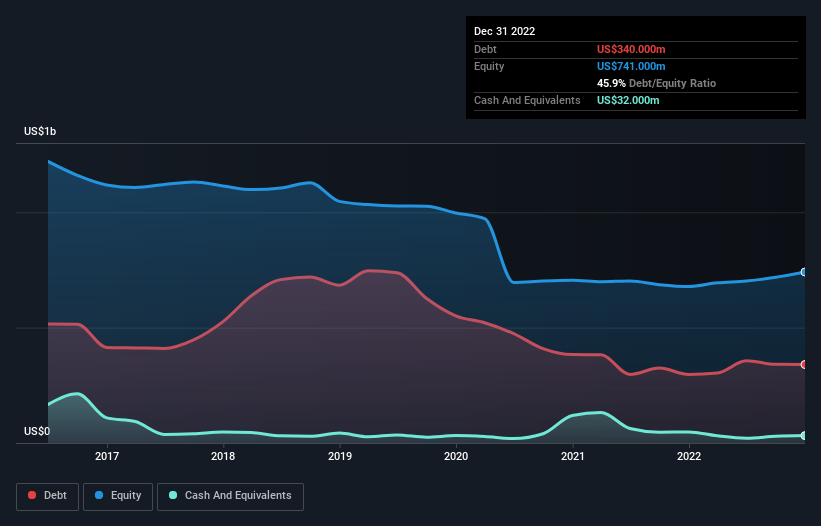The height and width of the screenshot is (526, 821).
Task: Click the 2021 x-axis label
Action: pos(573,456)
